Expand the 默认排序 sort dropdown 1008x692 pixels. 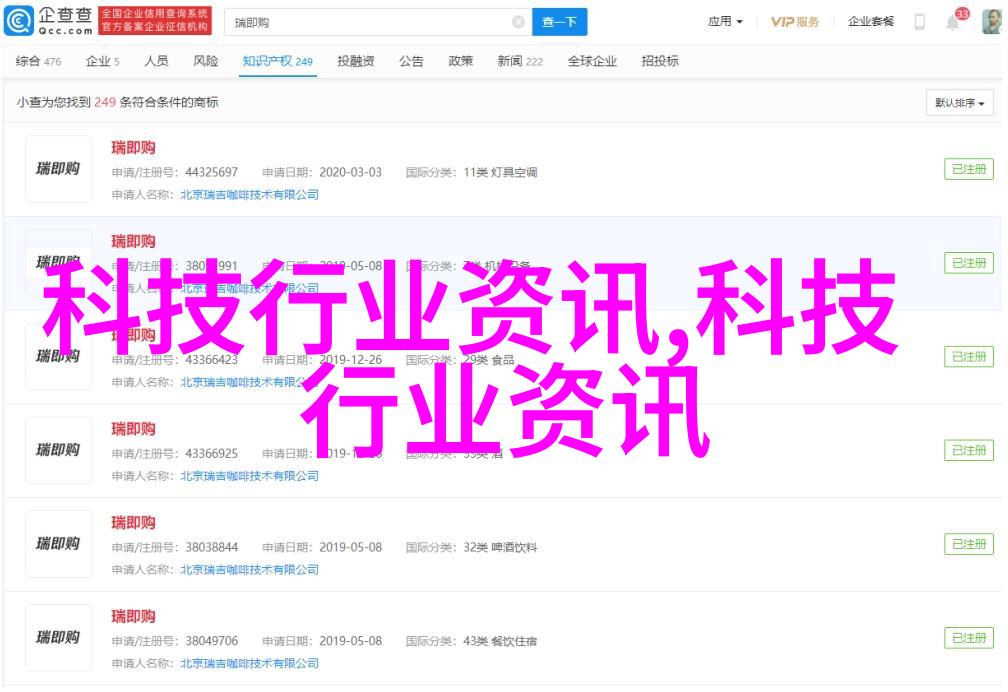[x=959, y=103]
